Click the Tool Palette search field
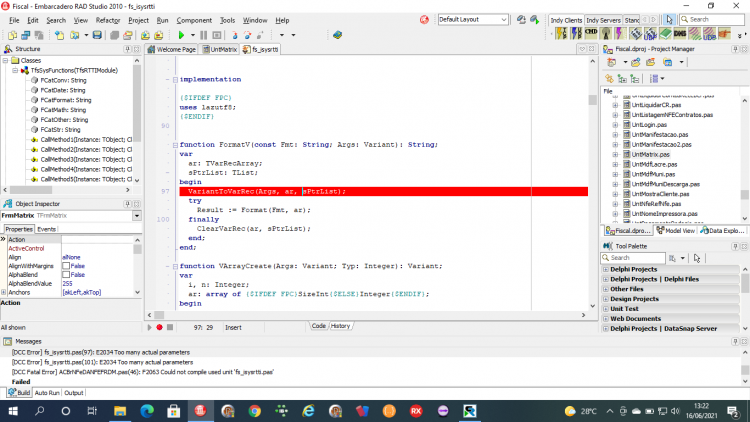This screenshot has width=750, height=422. click(x=633, y=258)
